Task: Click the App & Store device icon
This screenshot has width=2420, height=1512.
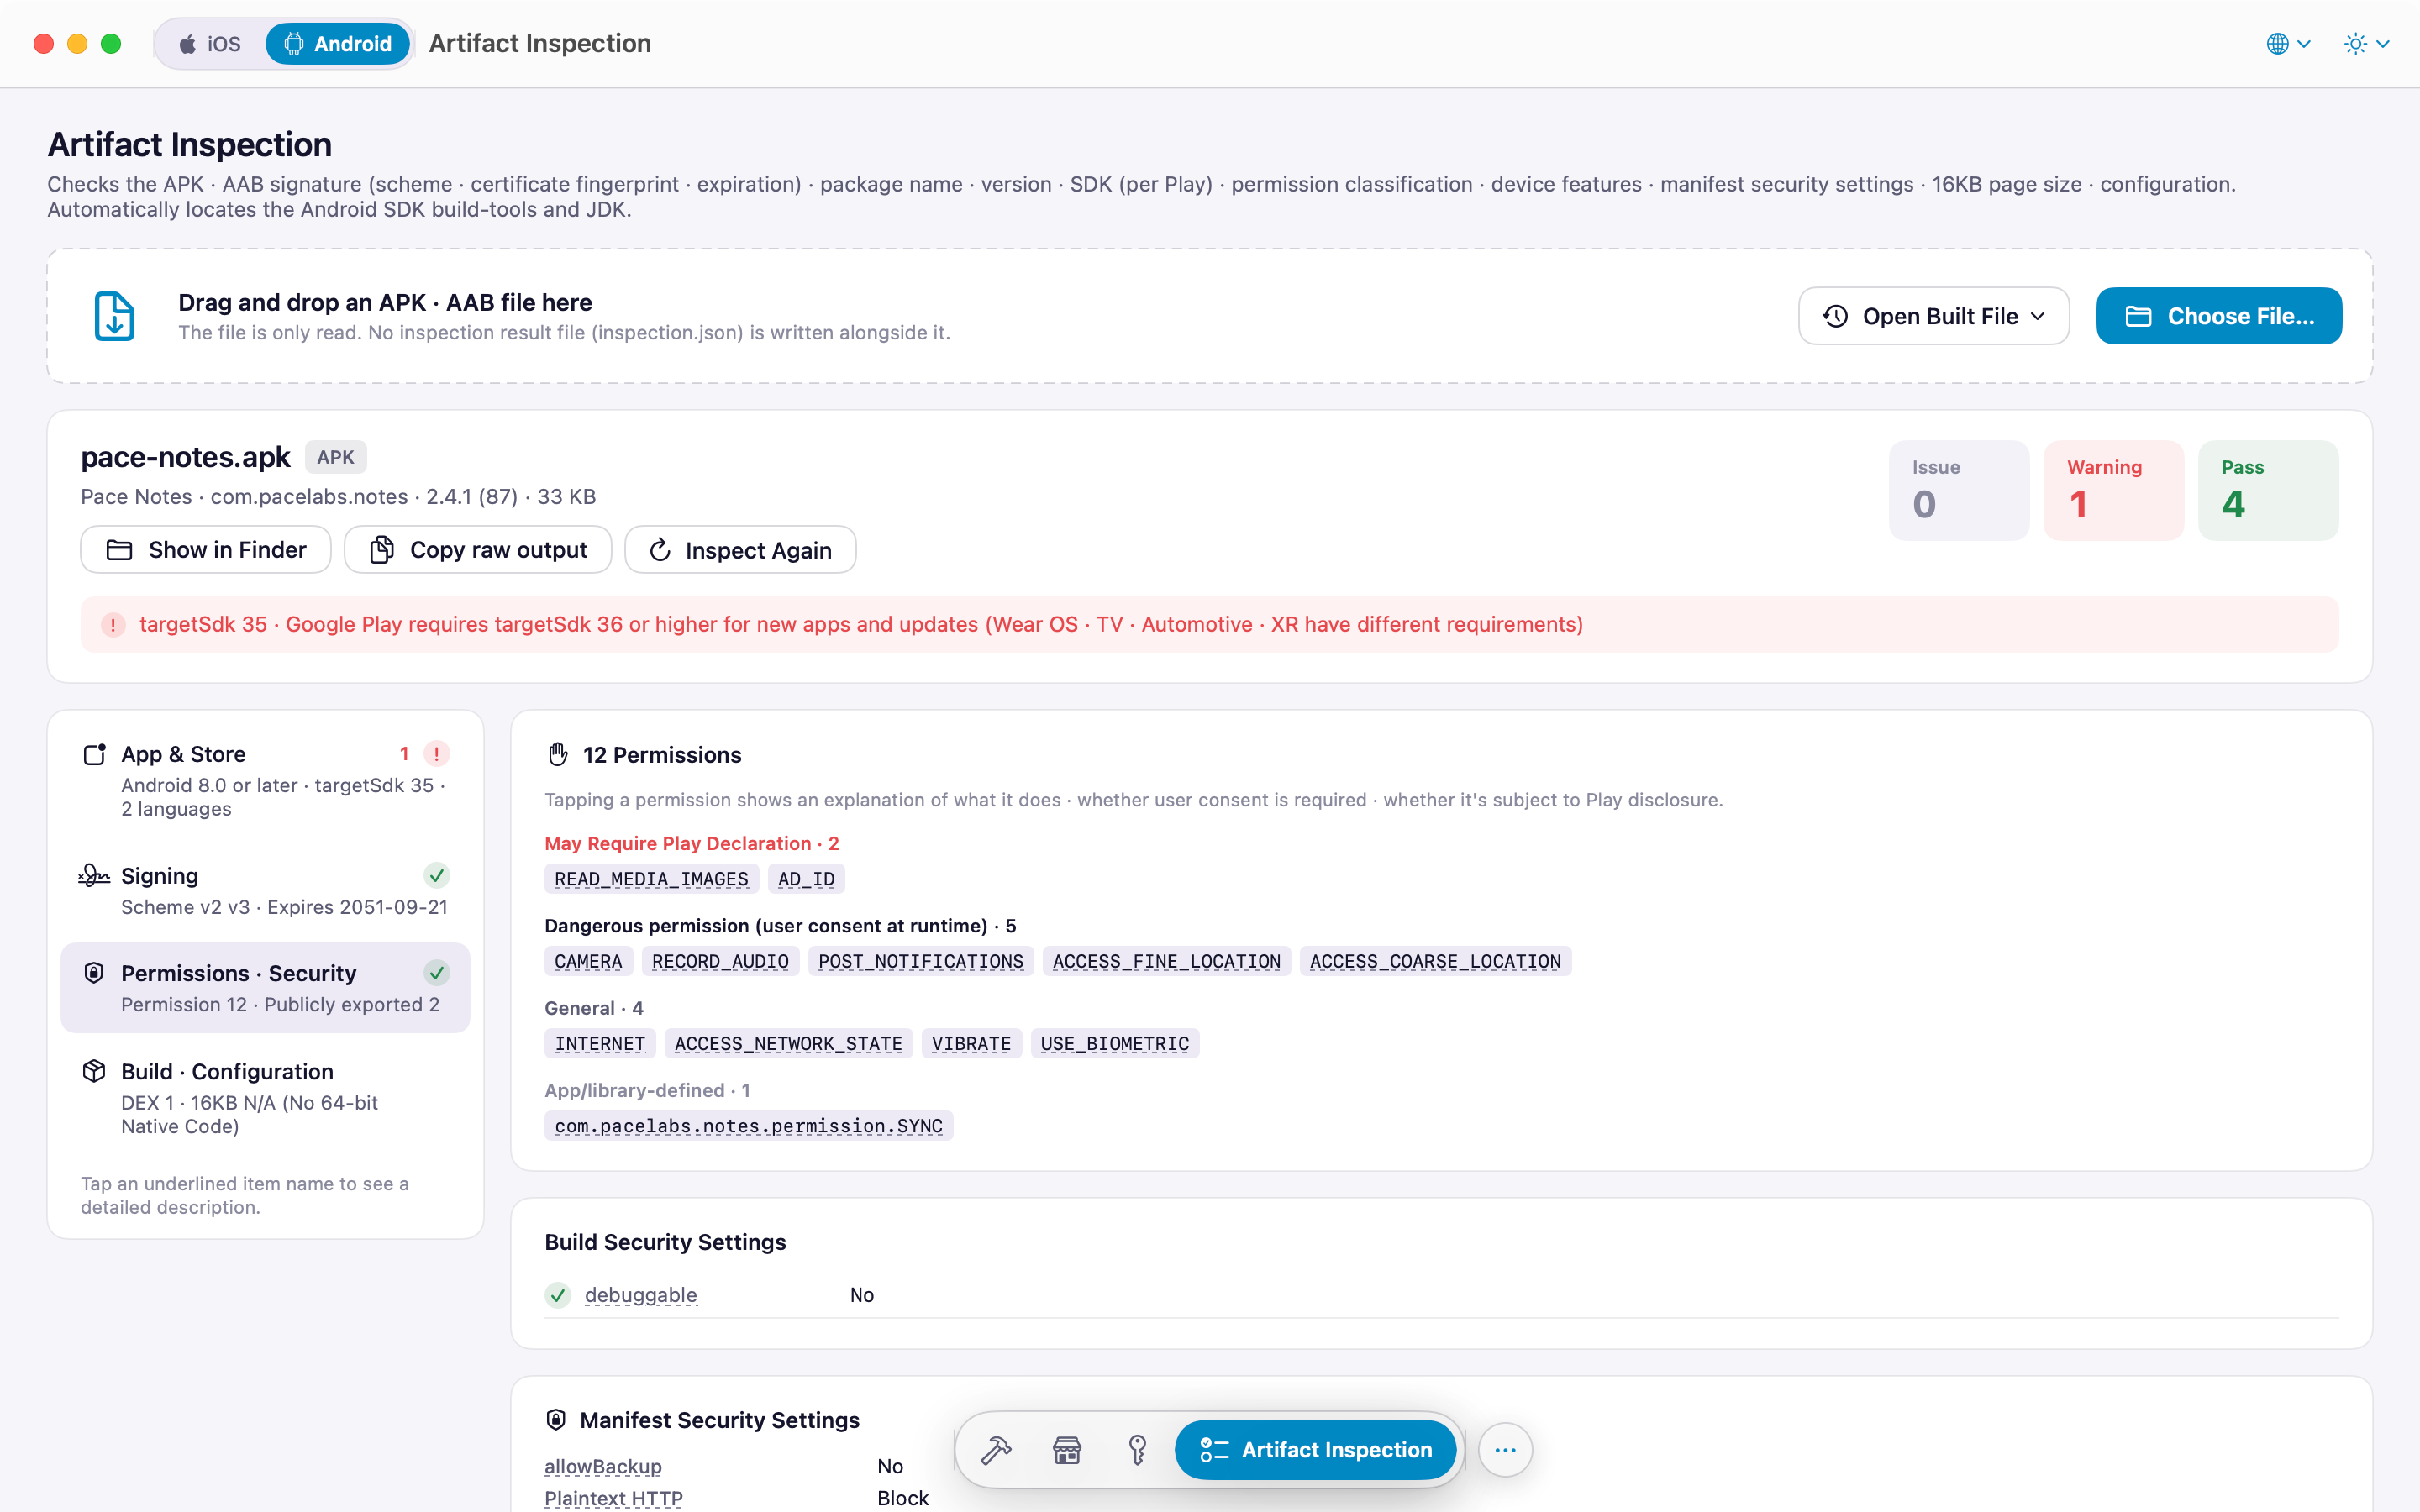Action: coord(94,754)
